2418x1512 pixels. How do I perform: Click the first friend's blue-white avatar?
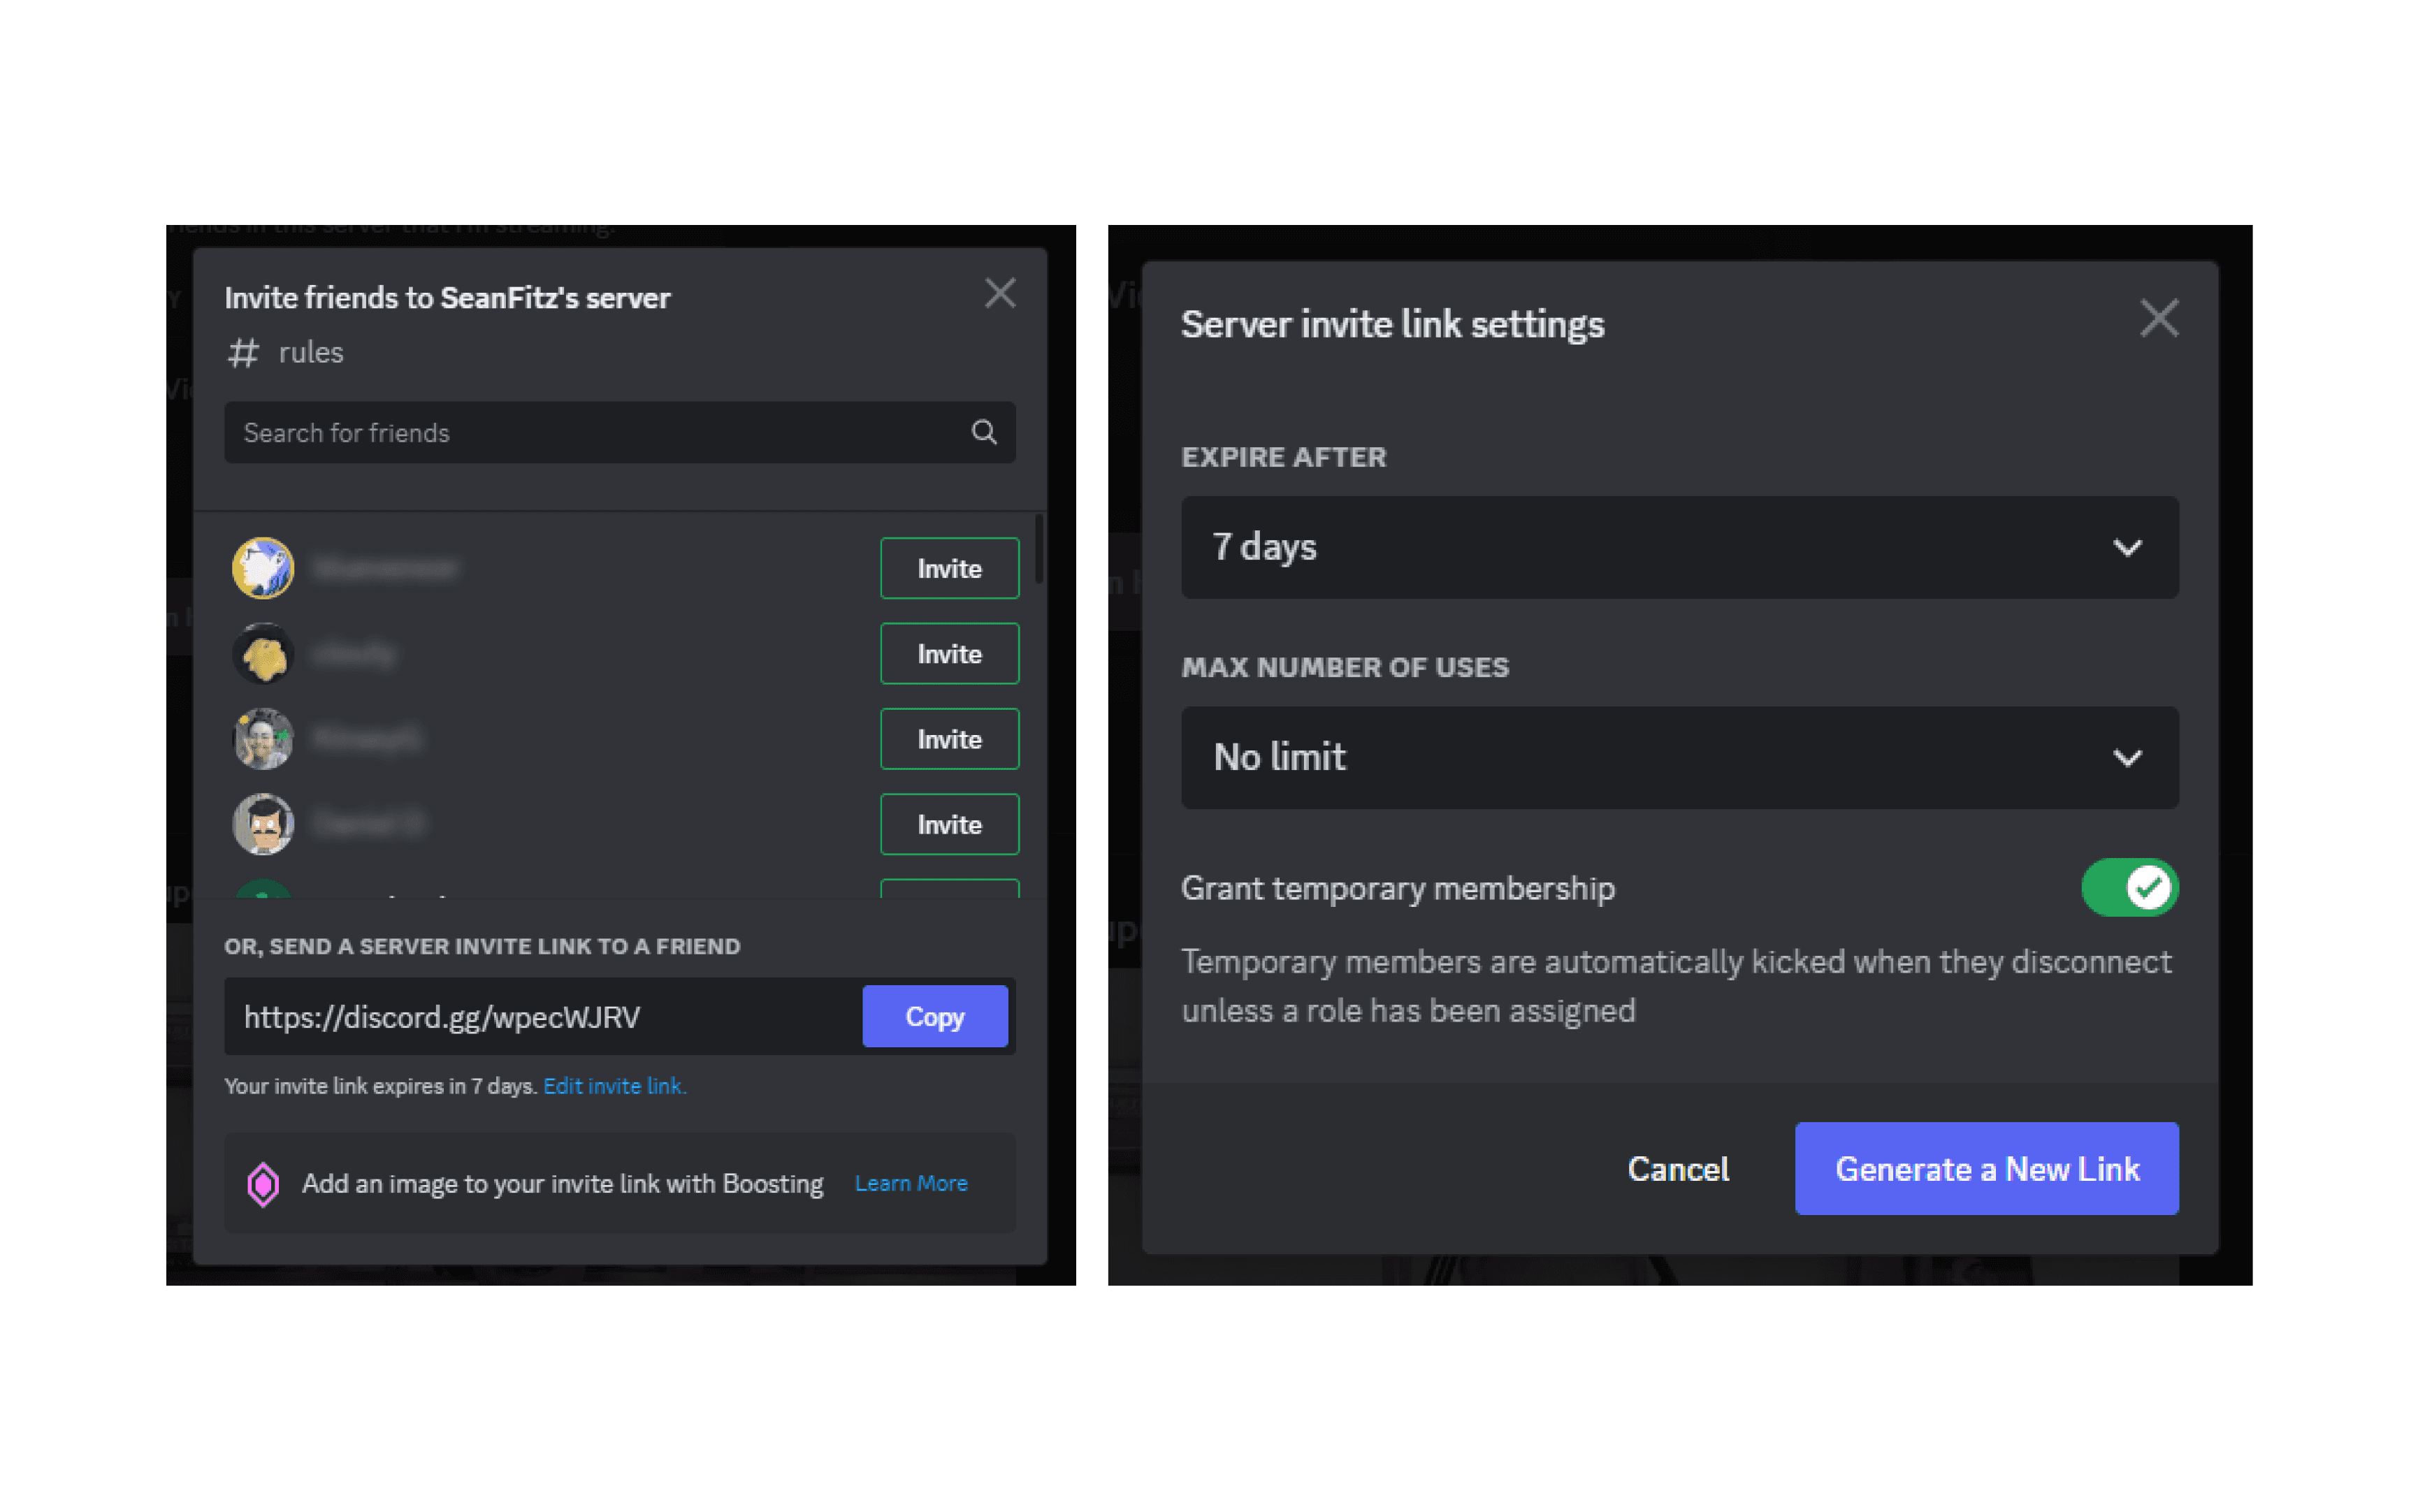pos(263,568)
